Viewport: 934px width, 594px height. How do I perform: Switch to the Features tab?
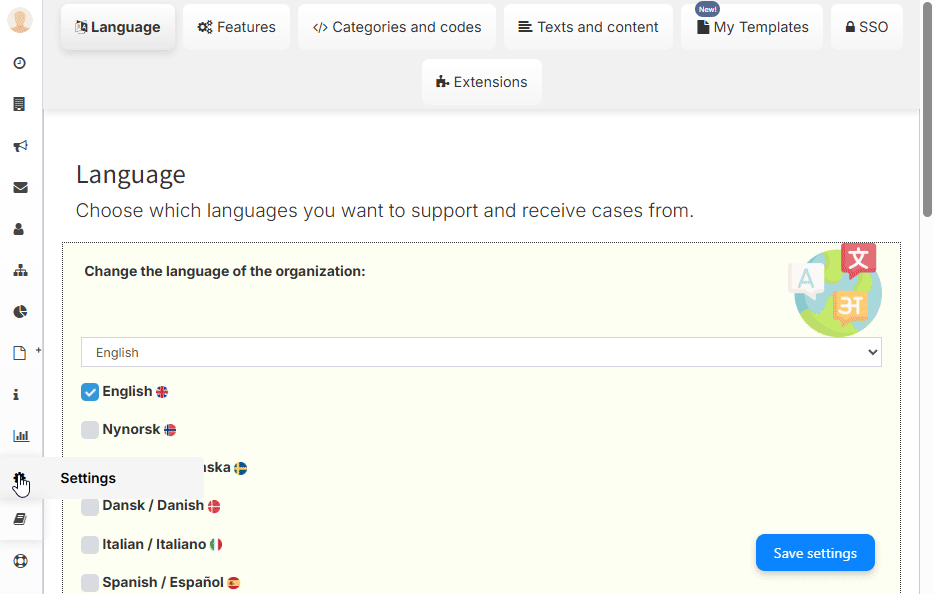236,27
